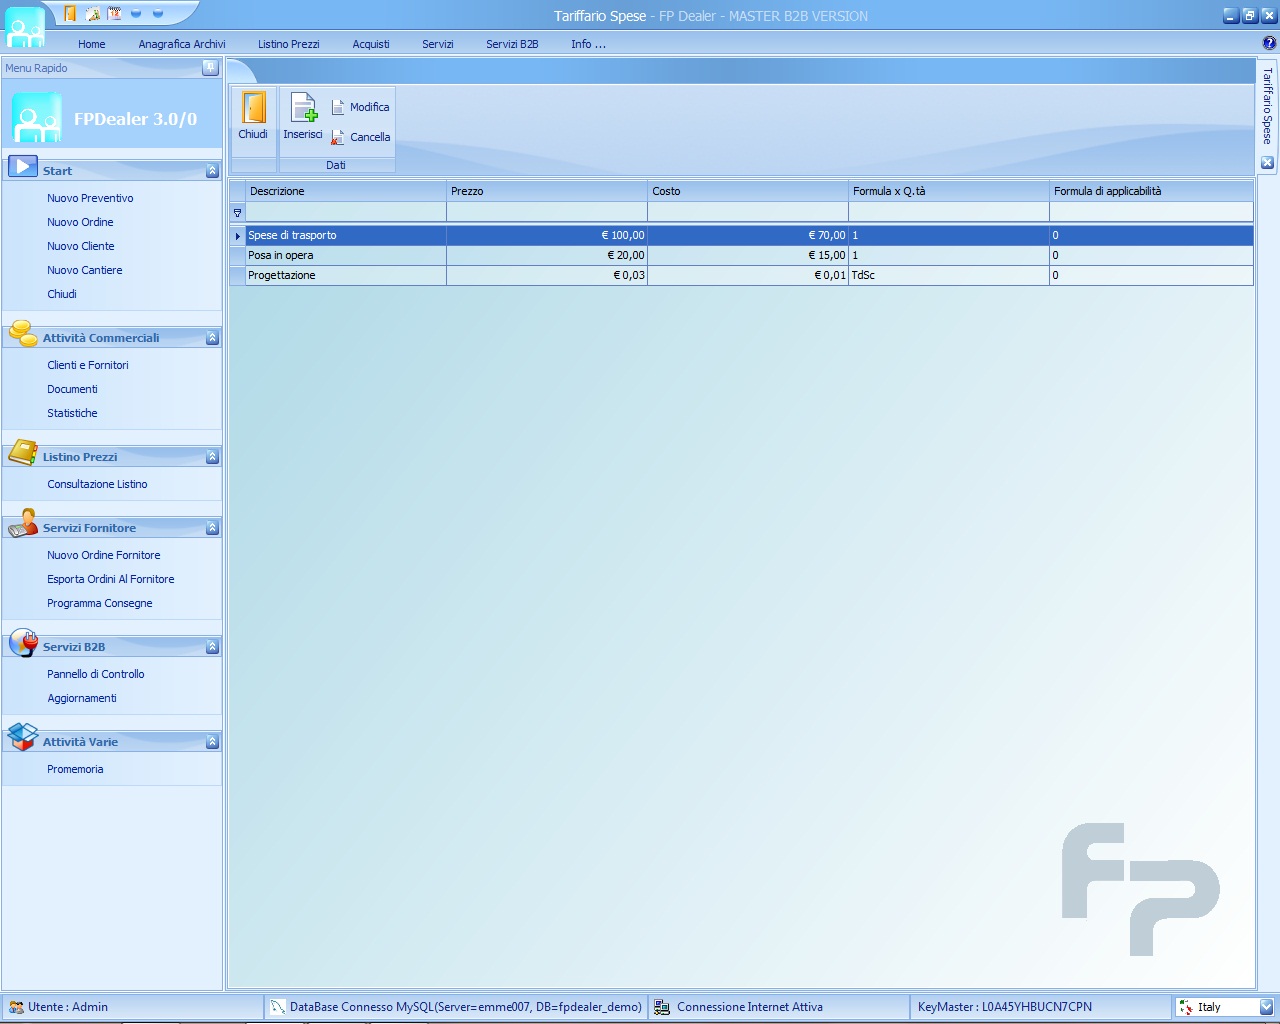Collapse the Servizi Fornitore section
This screenshot has width=1280, height=1024.
click(212, 528)
